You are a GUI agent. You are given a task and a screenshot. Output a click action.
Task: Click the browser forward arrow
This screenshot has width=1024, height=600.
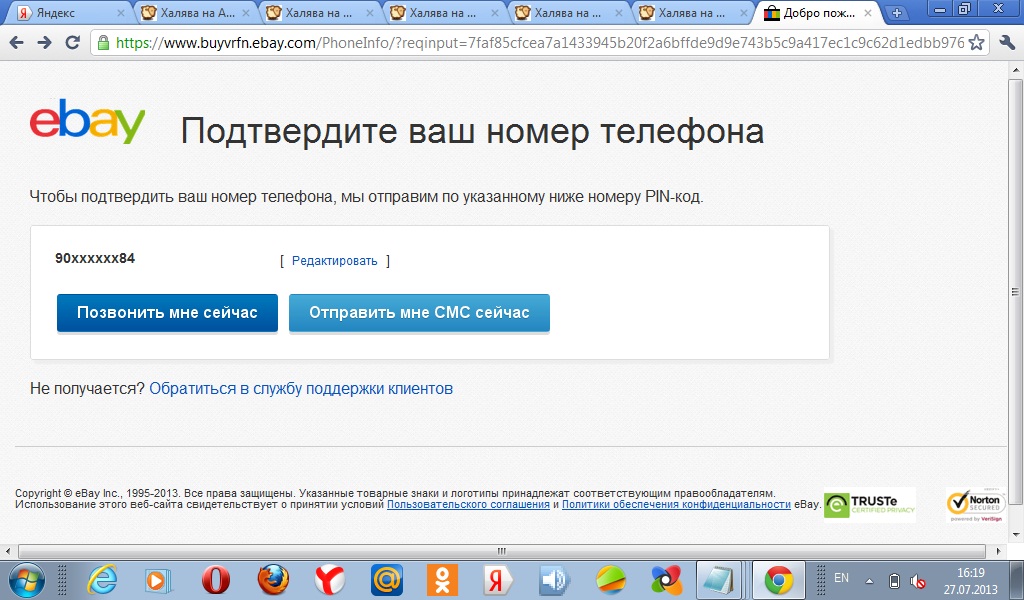point(44,43)
